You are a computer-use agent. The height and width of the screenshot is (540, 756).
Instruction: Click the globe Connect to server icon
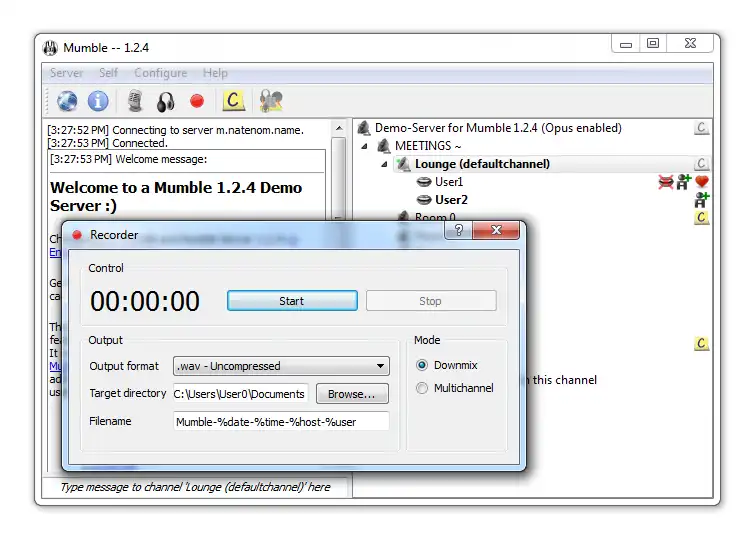click(x=67, y=101)
